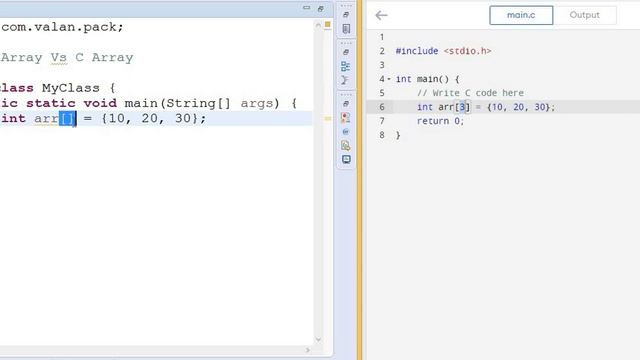Switch to the Output tab
This screenshot has height=360, width=640.
(584, 15)
